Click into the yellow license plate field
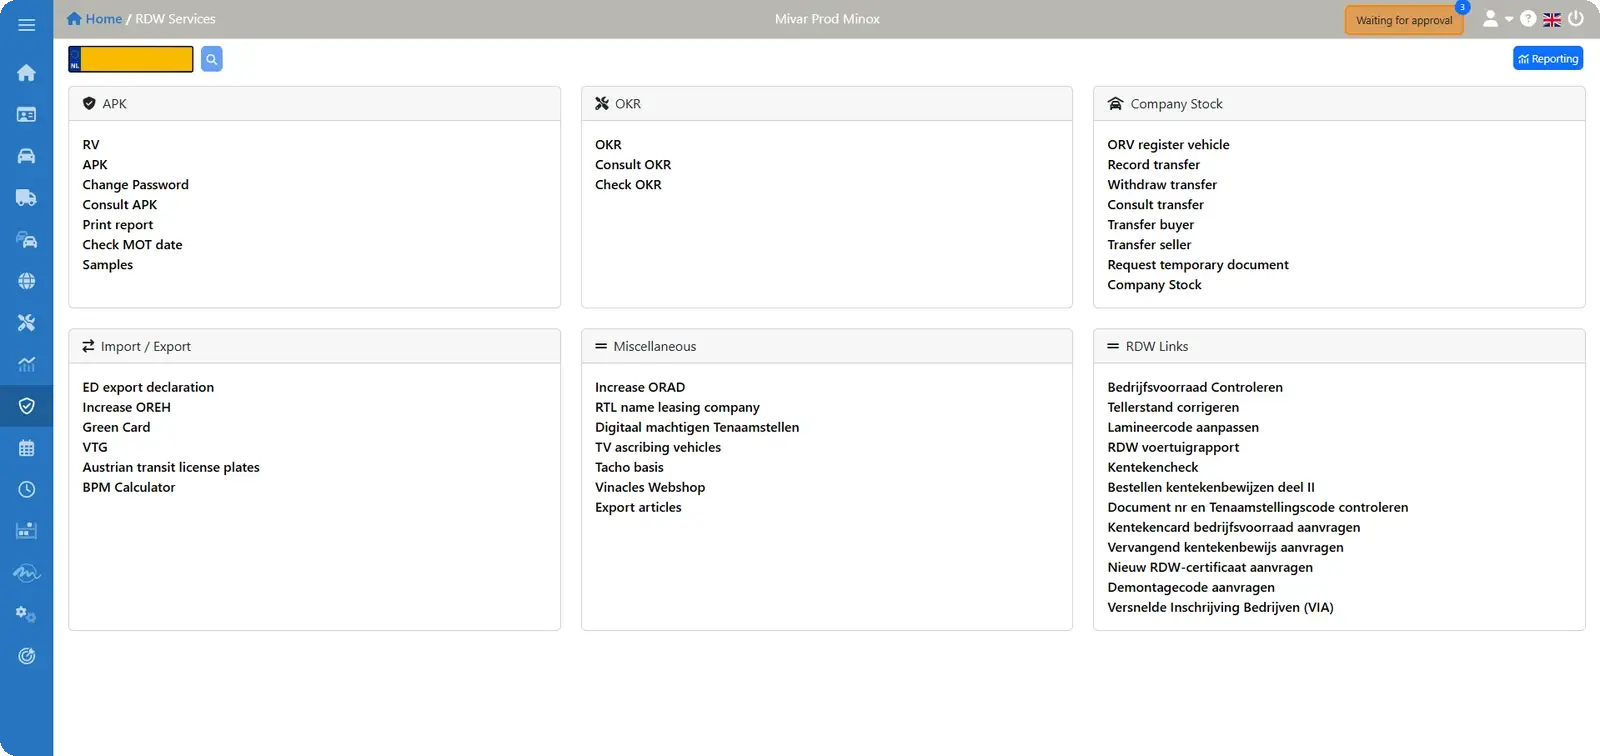 coord(131,59)
